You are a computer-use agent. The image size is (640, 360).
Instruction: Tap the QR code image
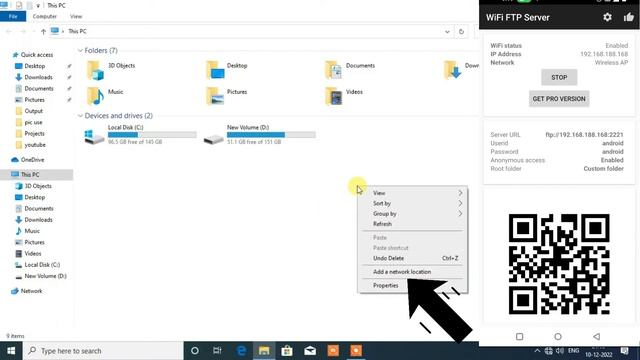(x=559, y=264)
